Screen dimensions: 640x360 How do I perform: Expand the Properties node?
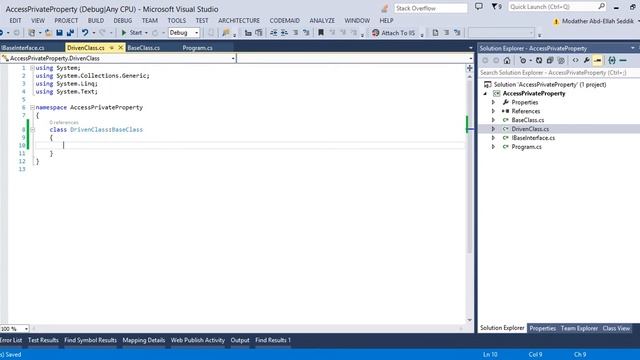tap(493, 102)
